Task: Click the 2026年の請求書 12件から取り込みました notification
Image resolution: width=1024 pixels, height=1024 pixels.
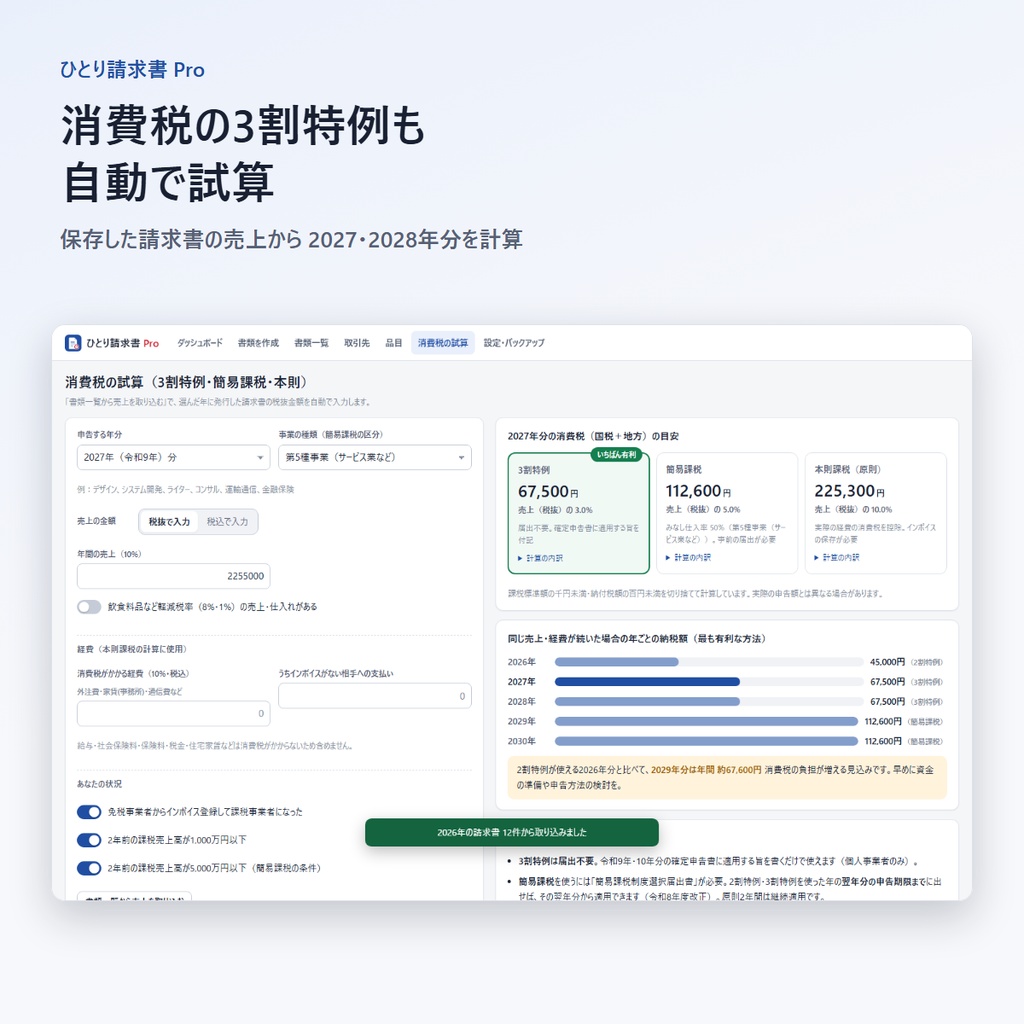Action: point(512,833)
